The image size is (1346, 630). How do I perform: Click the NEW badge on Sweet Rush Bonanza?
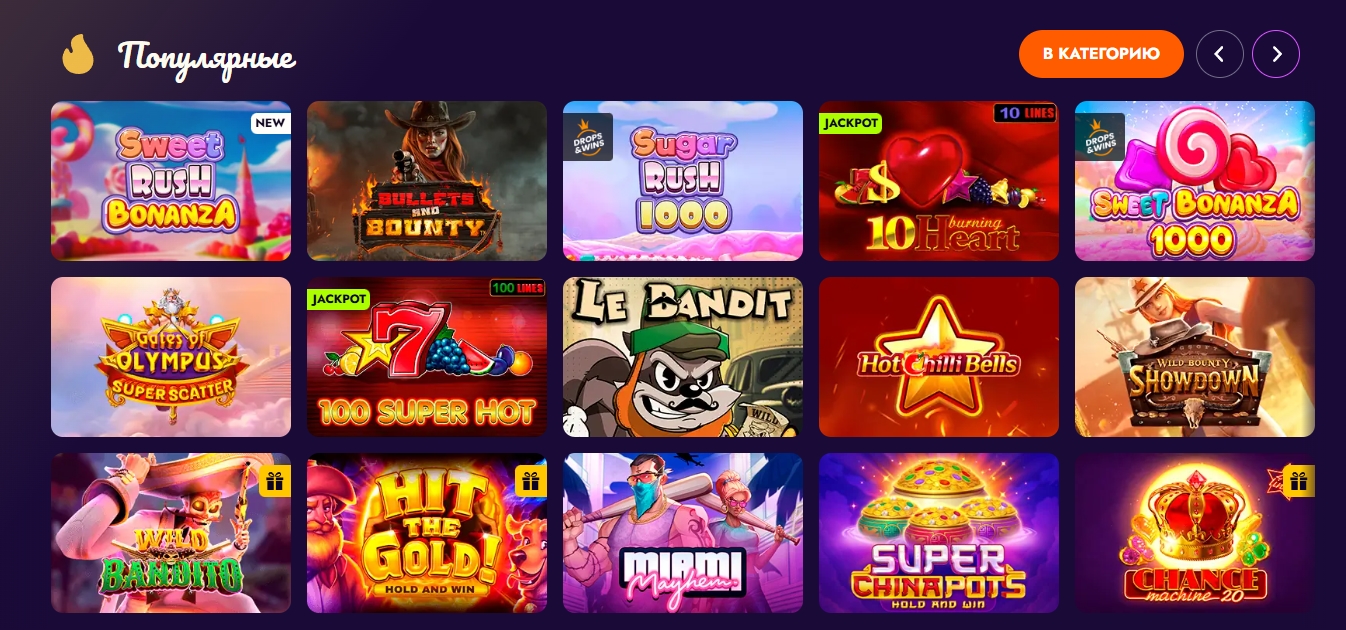click(x=270, y=123)
